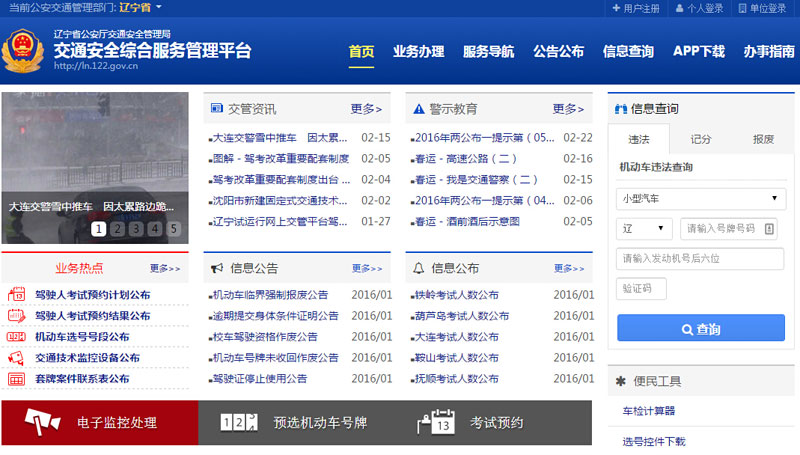The image size is (800, 455).
Task: Click table icon beside 套牌案件联系表公布
Action: 16,379
